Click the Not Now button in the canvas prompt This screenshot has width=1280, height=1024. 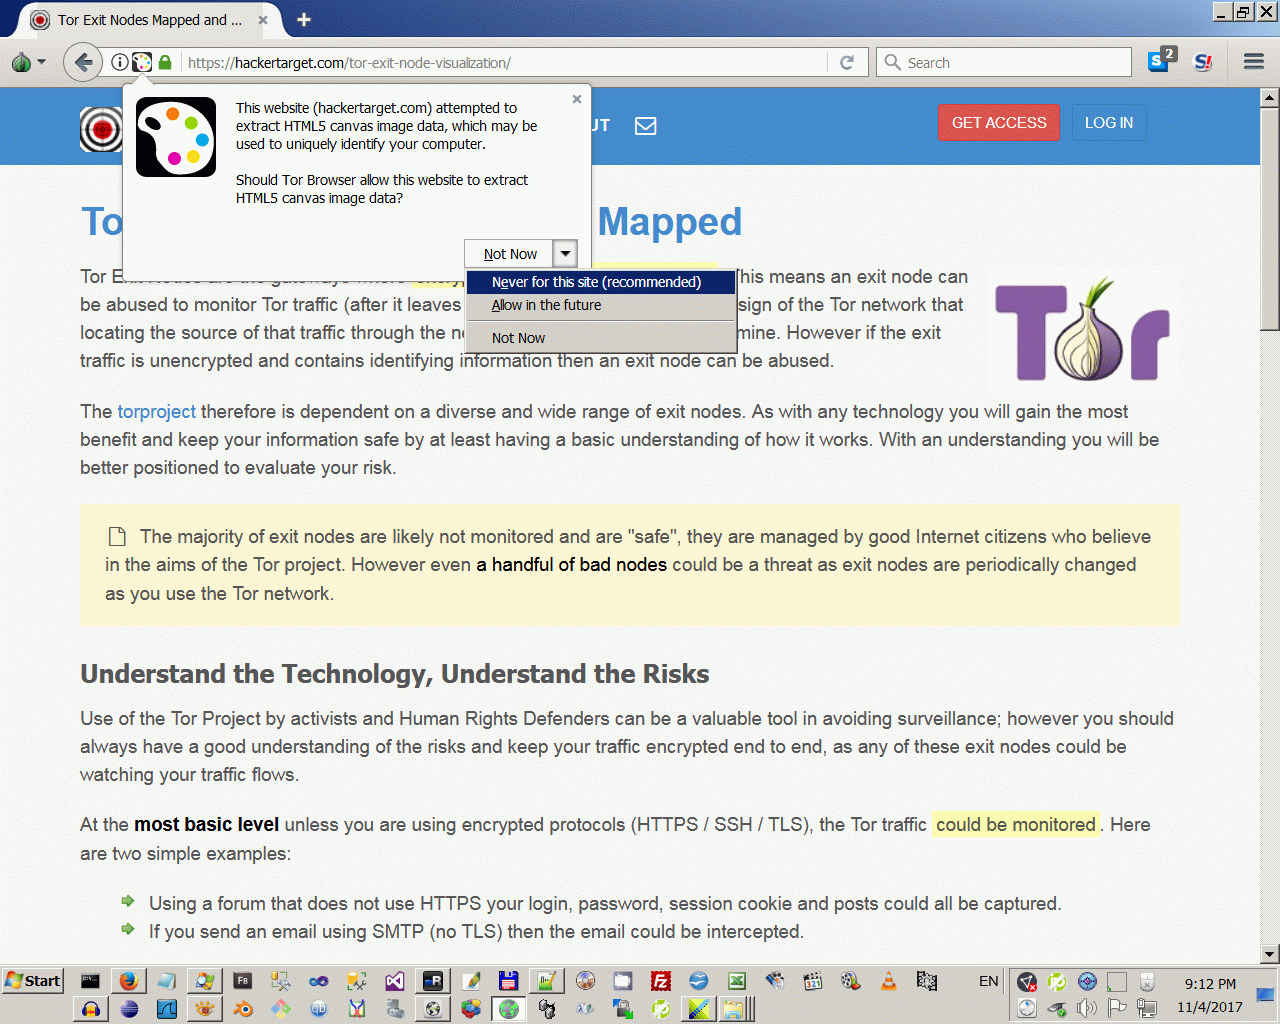[x=509, y=254]
